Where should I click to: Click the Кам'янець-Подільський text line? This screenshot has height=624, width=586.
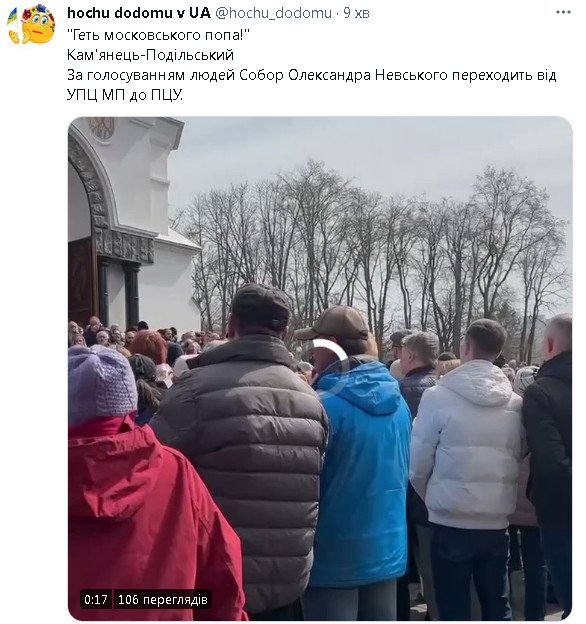150,55
